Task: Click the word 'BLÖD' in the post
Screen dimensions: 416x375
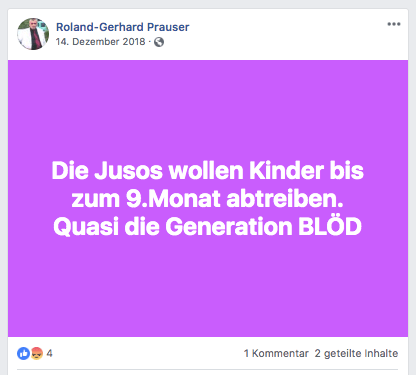Action: point(330,226)
